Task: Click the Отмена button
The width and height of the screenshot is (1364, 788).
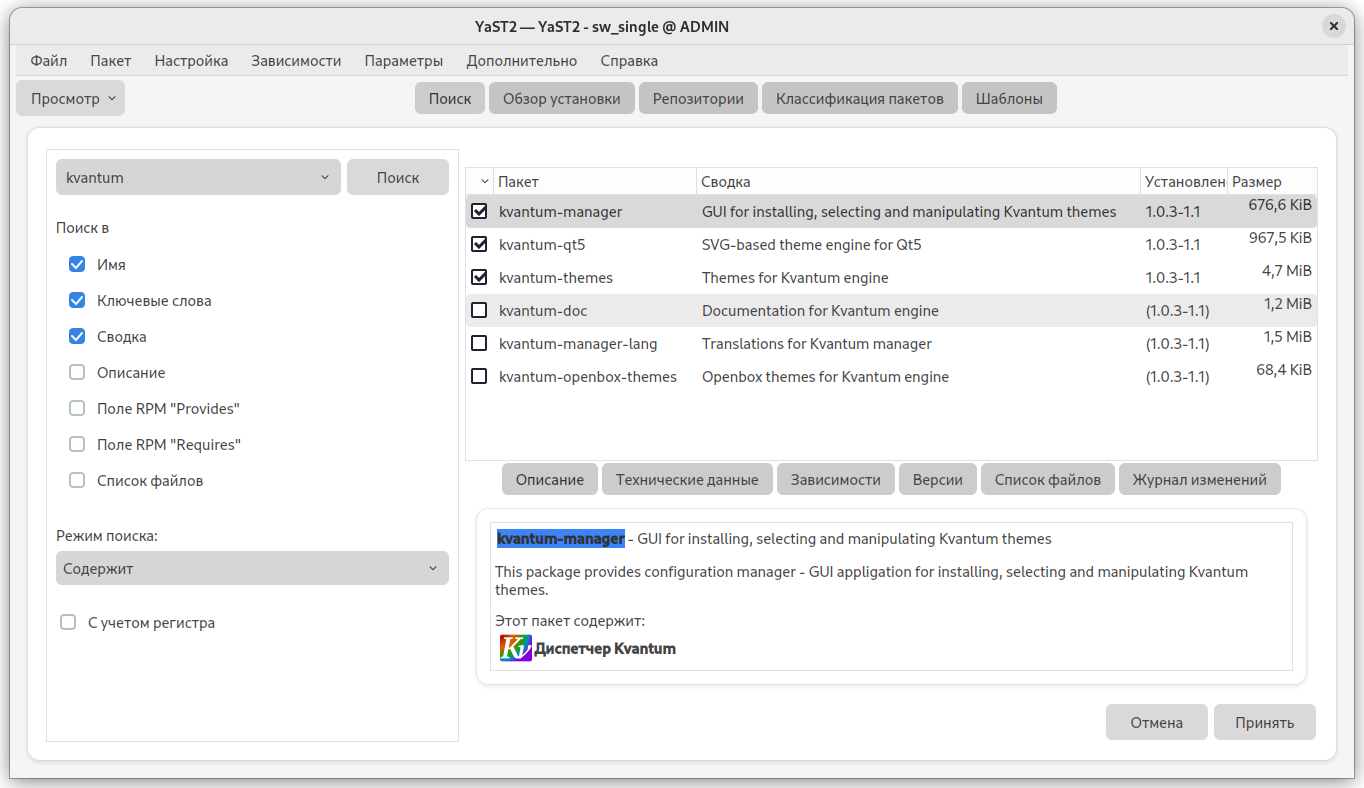Action: 1157,722
